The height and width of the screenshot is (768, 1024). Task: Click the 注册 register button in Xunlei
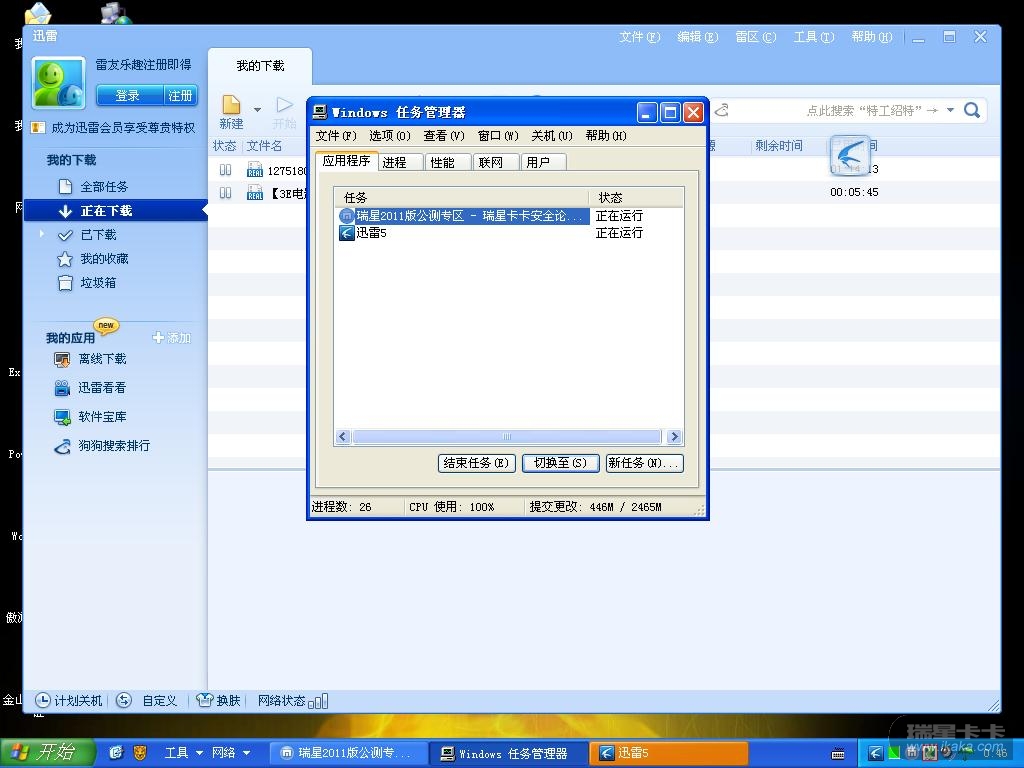180,95
